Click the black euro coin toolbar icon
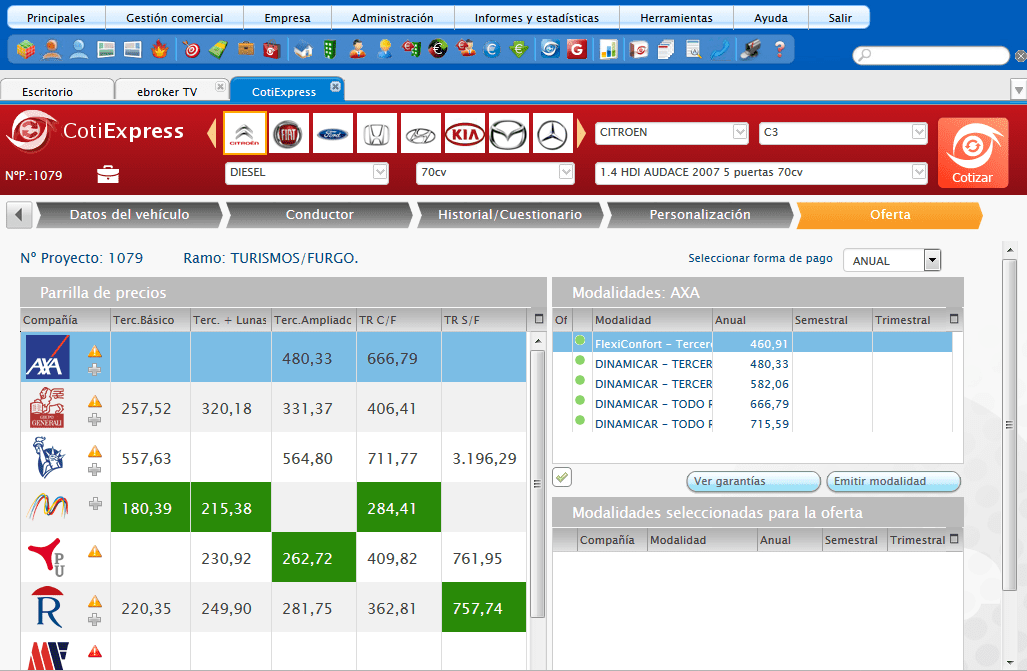1027x671 pixels. pos(438,49)
